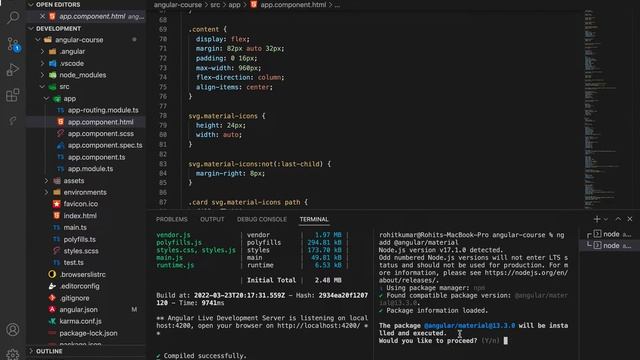Collapse the angular-course folder

click(x=38, y=40)
